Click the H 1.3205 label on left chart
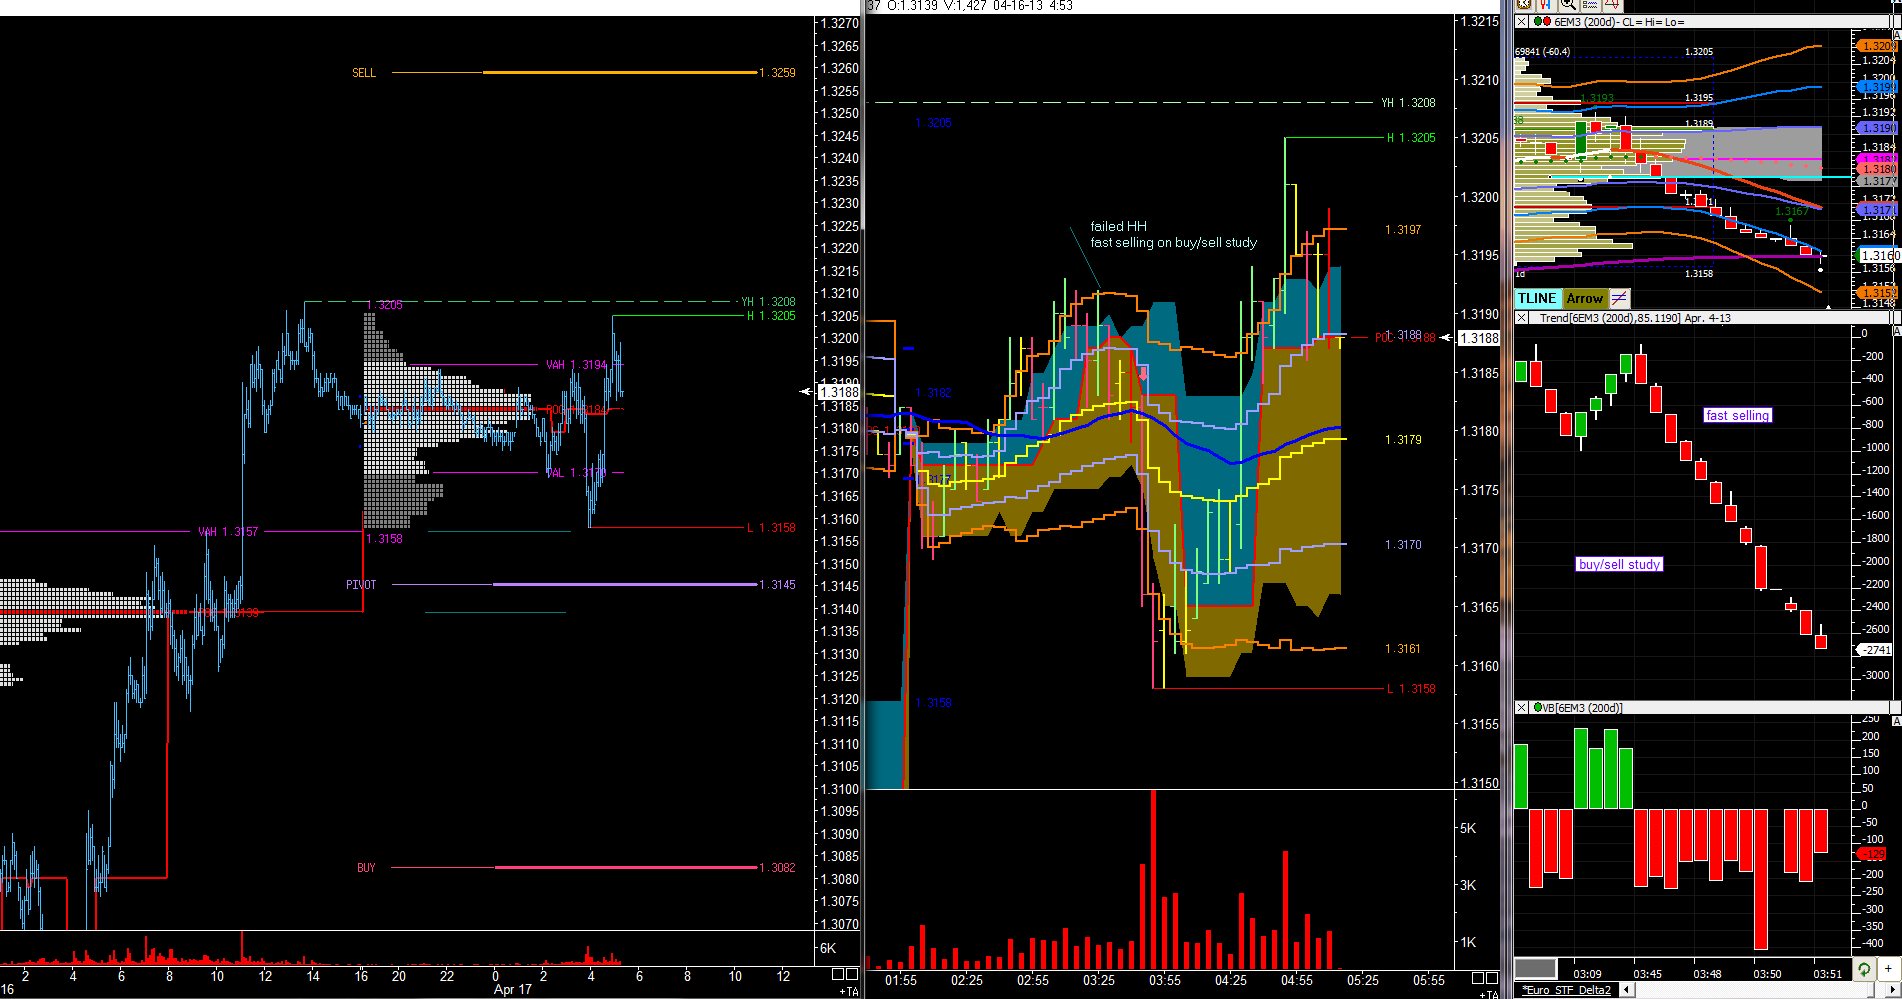1902x999 pixels. pyautogui.click(x=771, y=316)
